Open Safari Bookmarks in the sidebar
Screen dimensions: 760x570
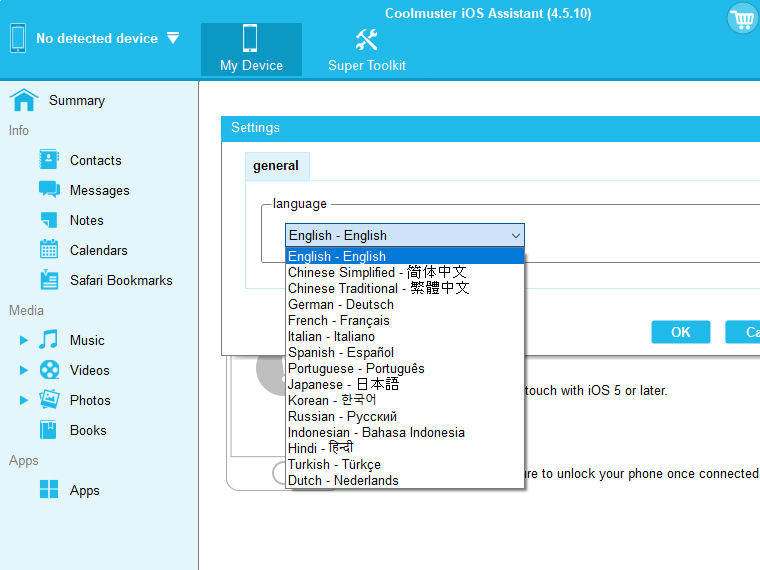coord(121,280)
